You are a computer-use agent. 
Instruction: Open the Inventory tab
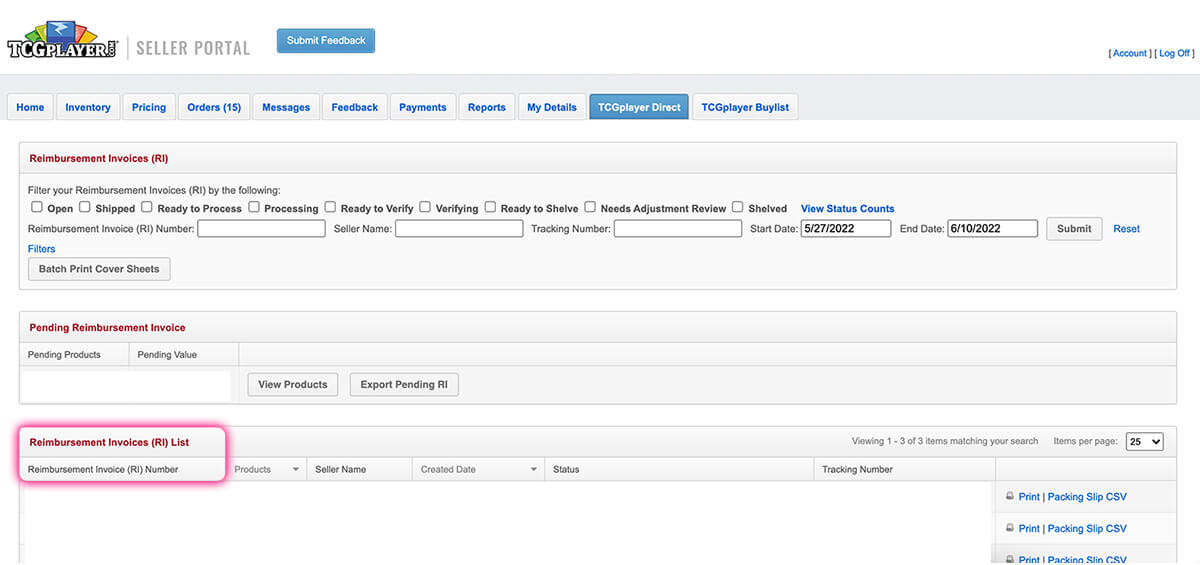88,107
